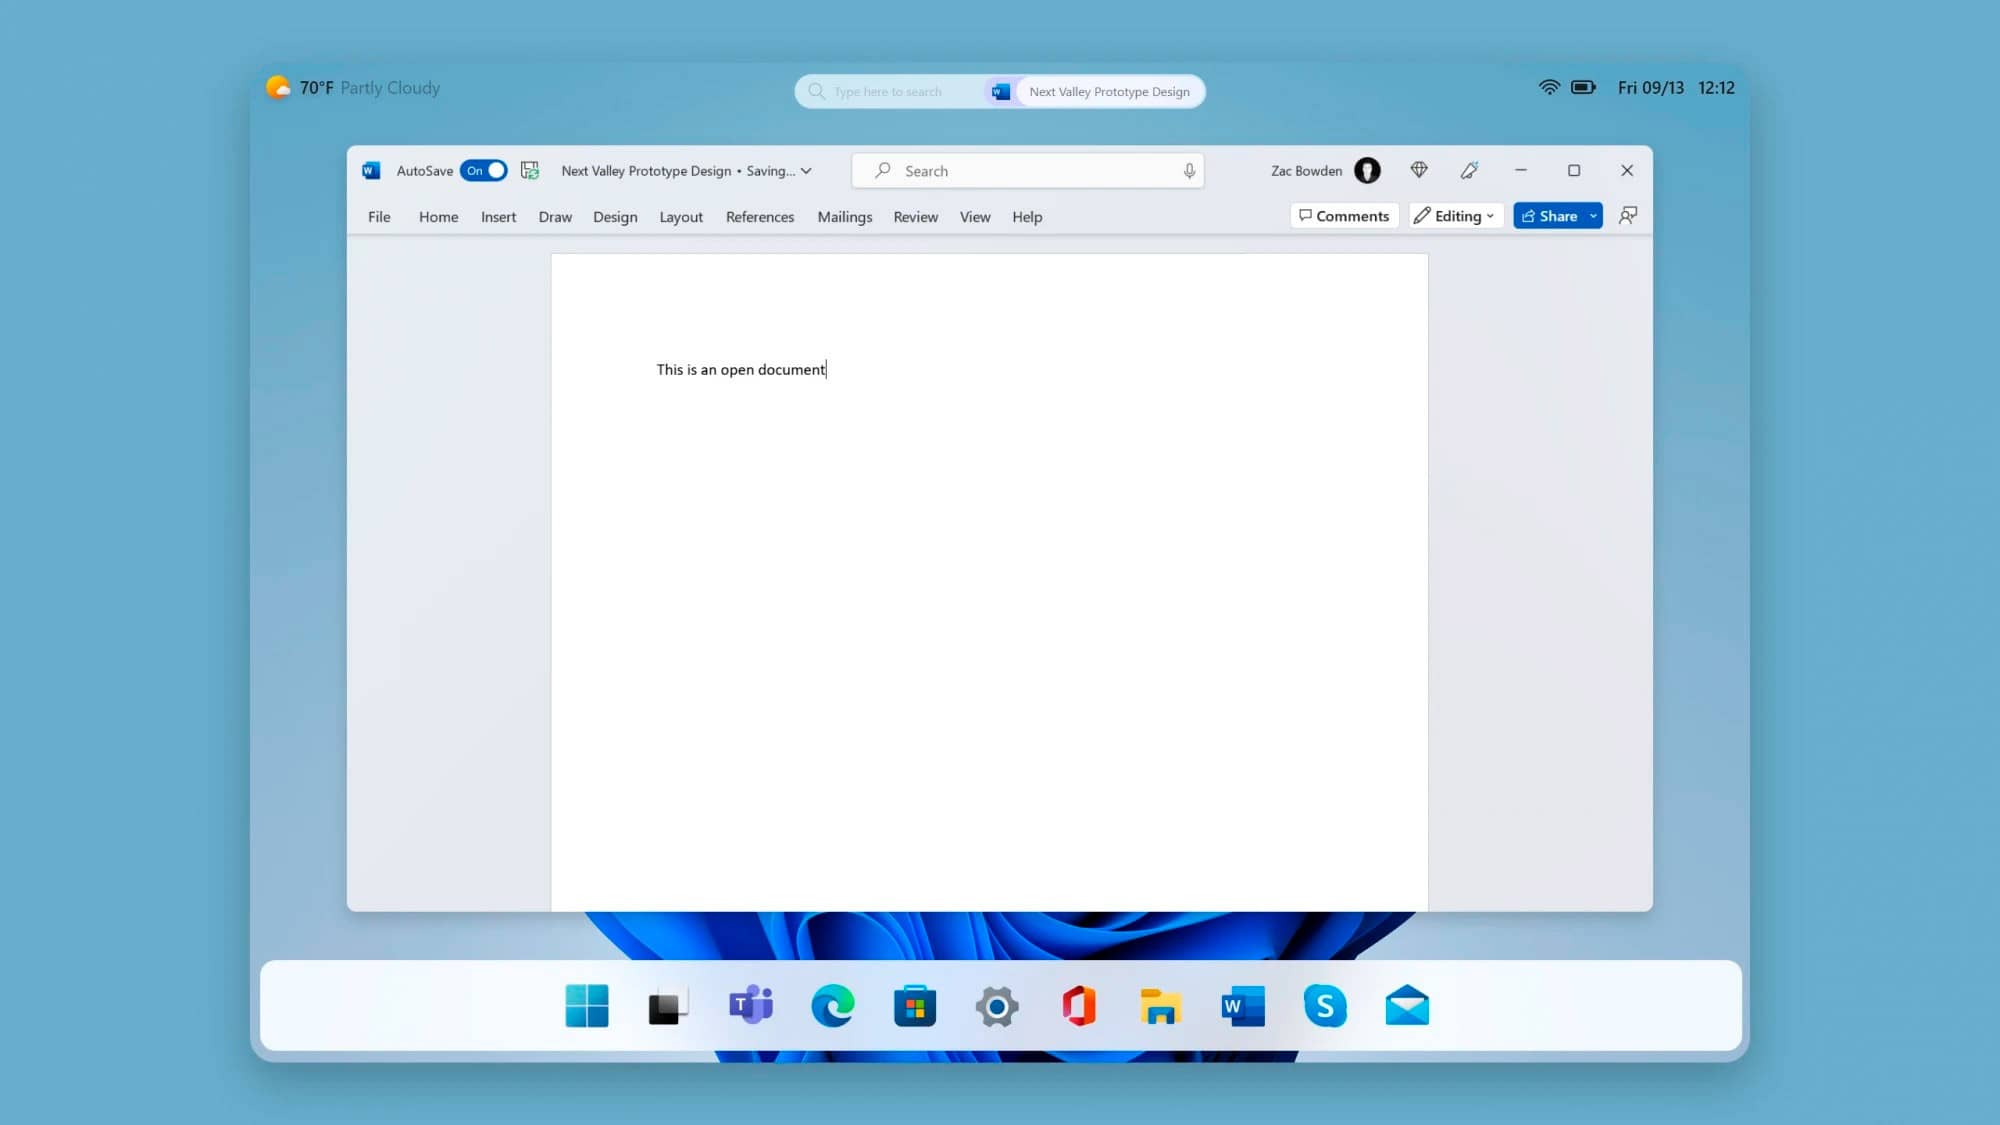Screen dimensions: 2000x1125
Task: Click the save-to-cloud icon beside AutoSave
Action: [530, 171]
